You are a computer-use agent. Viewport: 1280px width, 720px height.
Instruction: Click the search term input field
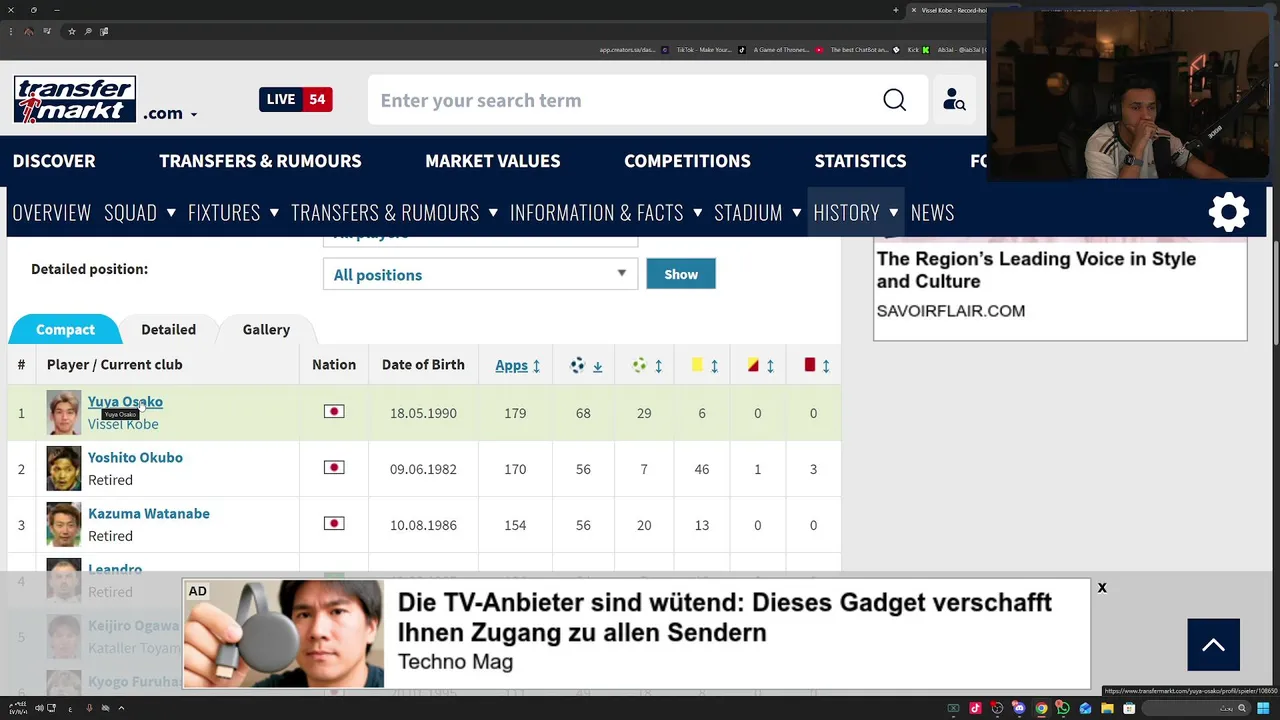(x=625, y=100)
